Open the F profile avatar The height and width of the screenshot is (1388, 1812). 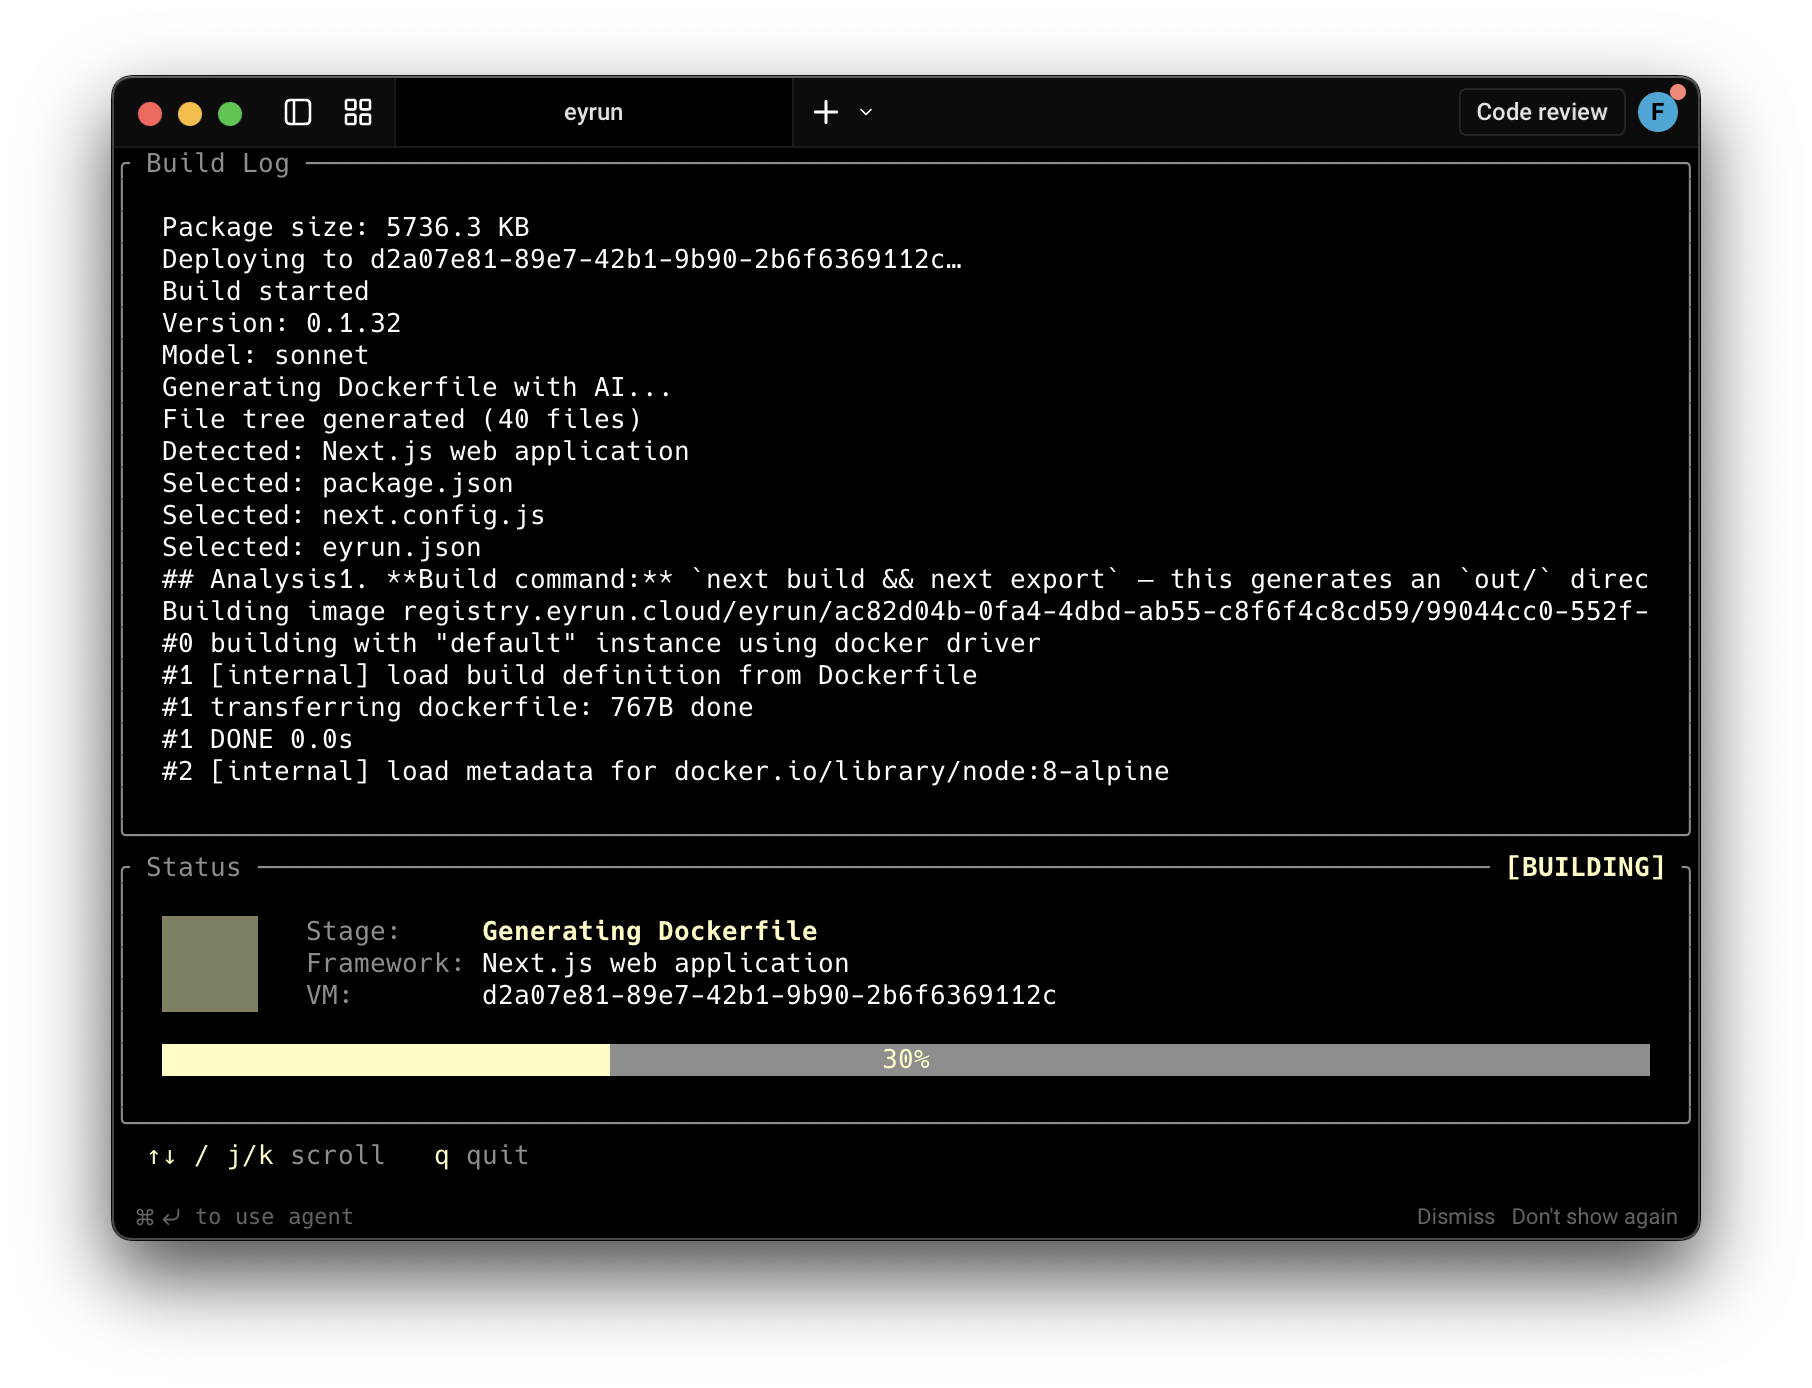tap(1659, 112)
